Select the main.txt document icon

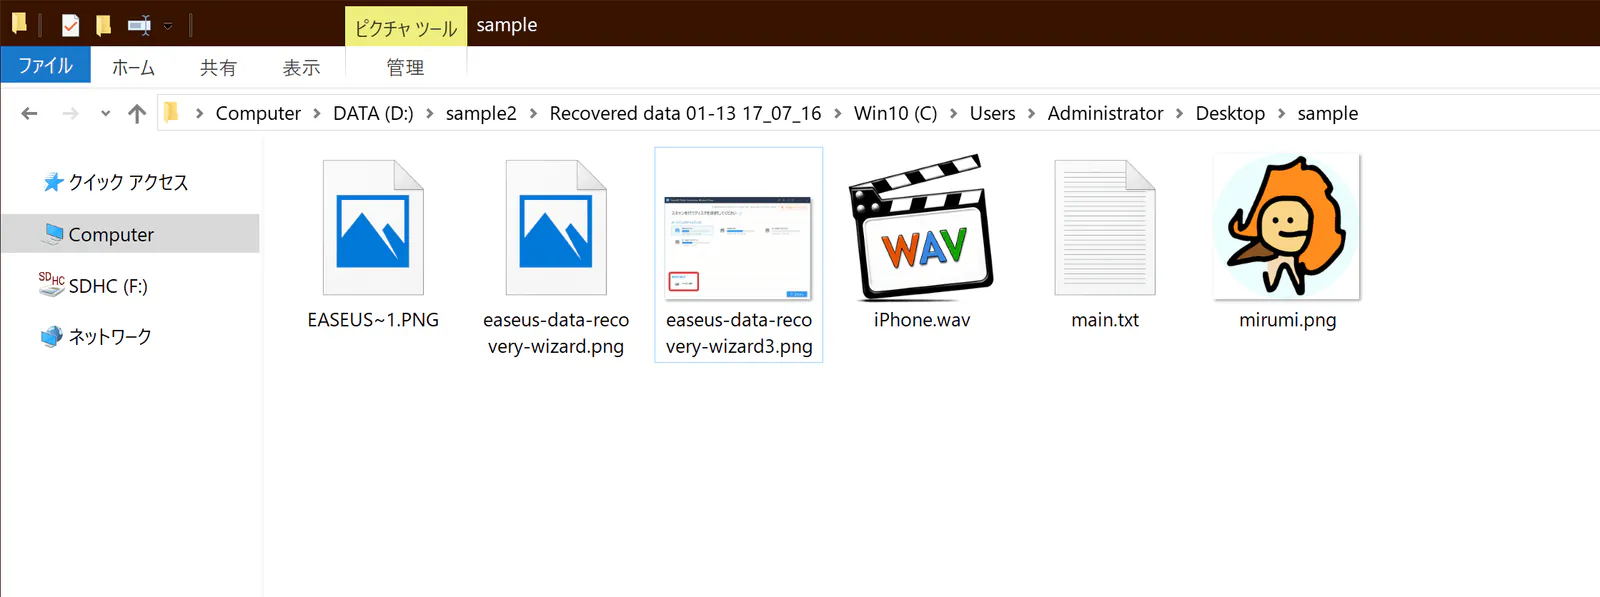tap(1105, 228)
